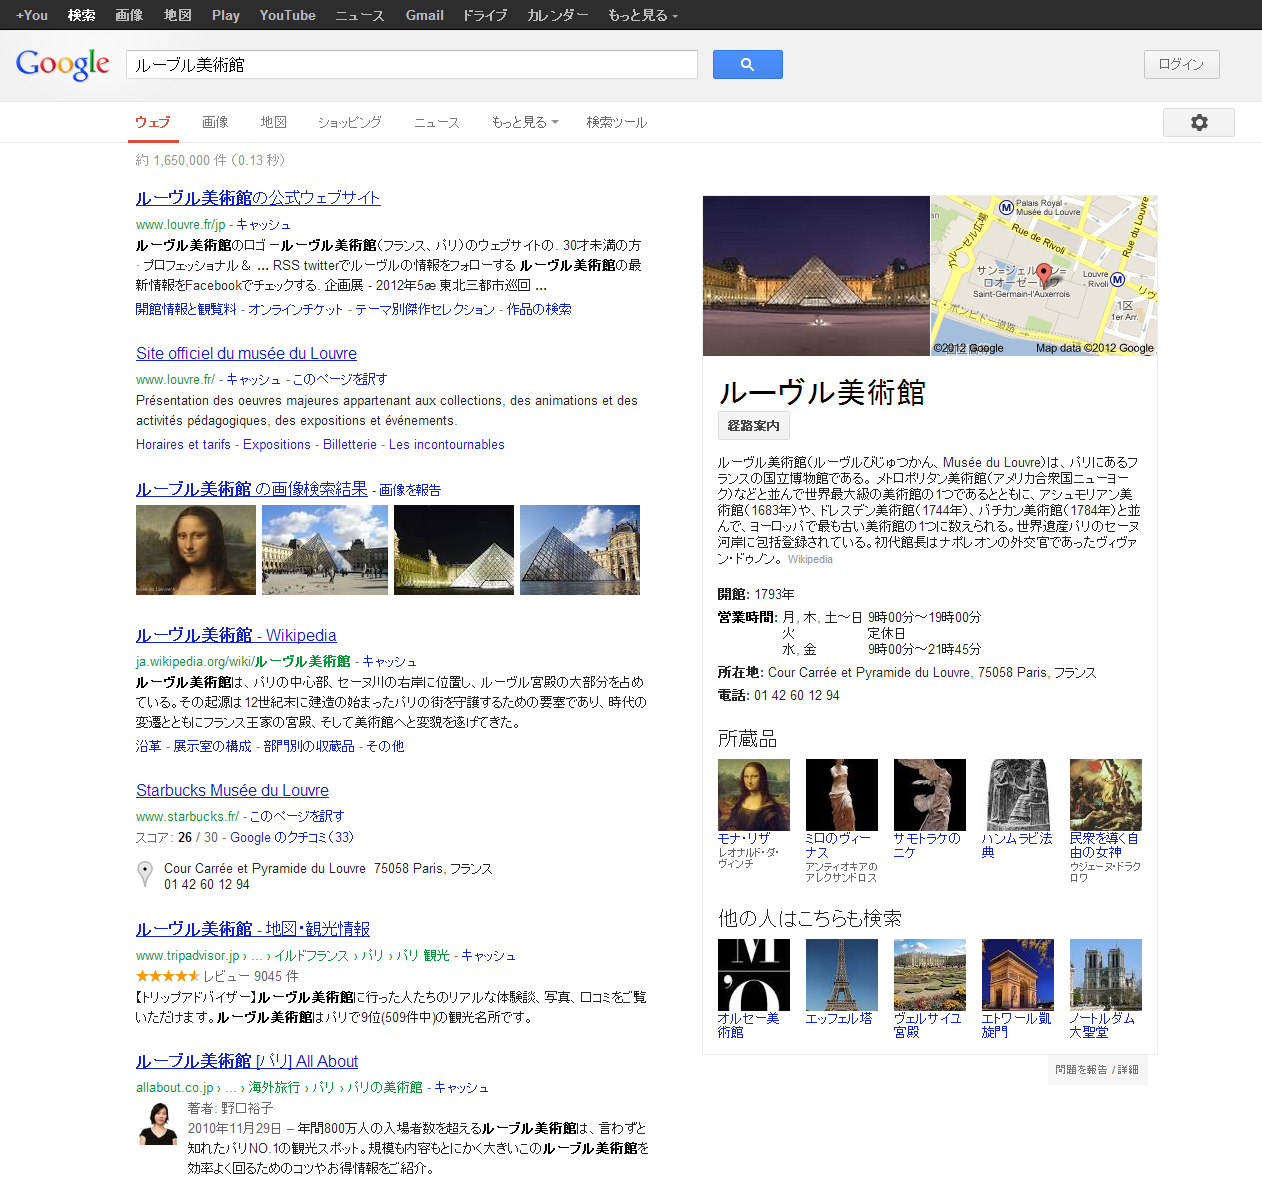Click the Mona Lisa thumbnail in image results
The width and height of the screenshot is (1262, 1200).
[x=195, y=549]
